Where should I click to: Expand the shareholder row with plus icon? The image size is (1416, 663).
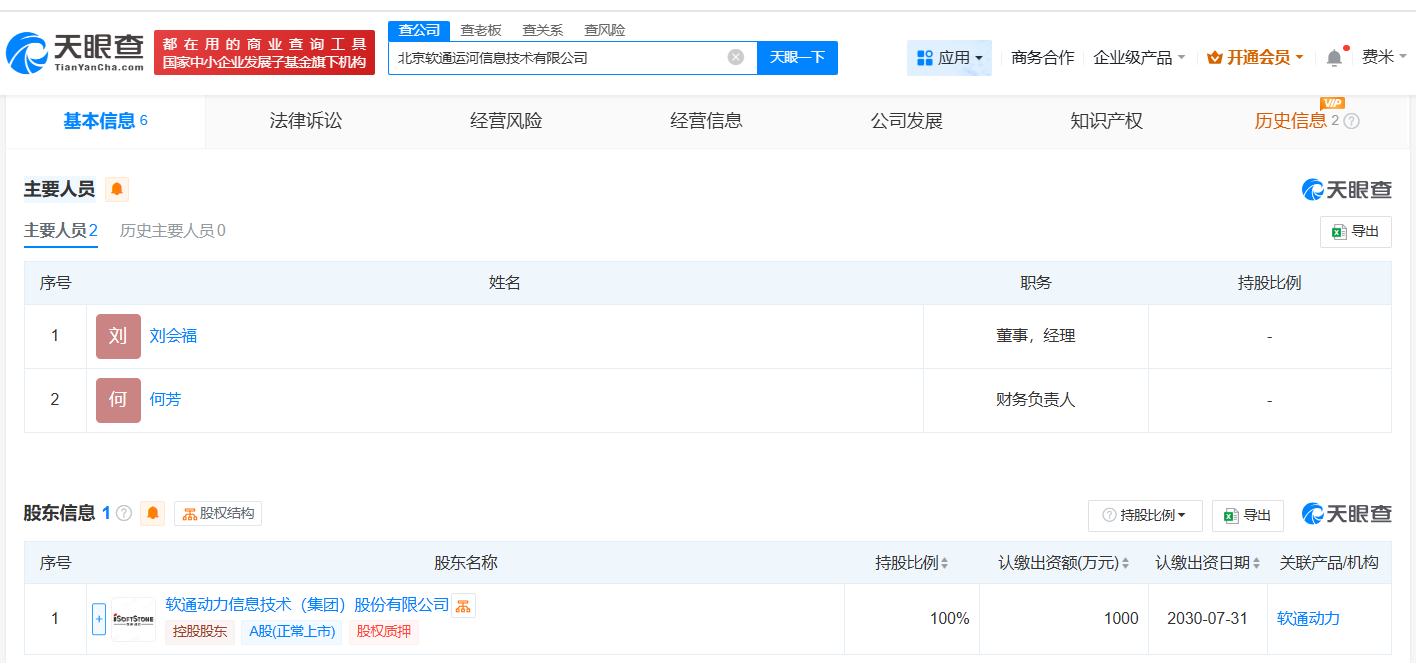pos(99,618)
